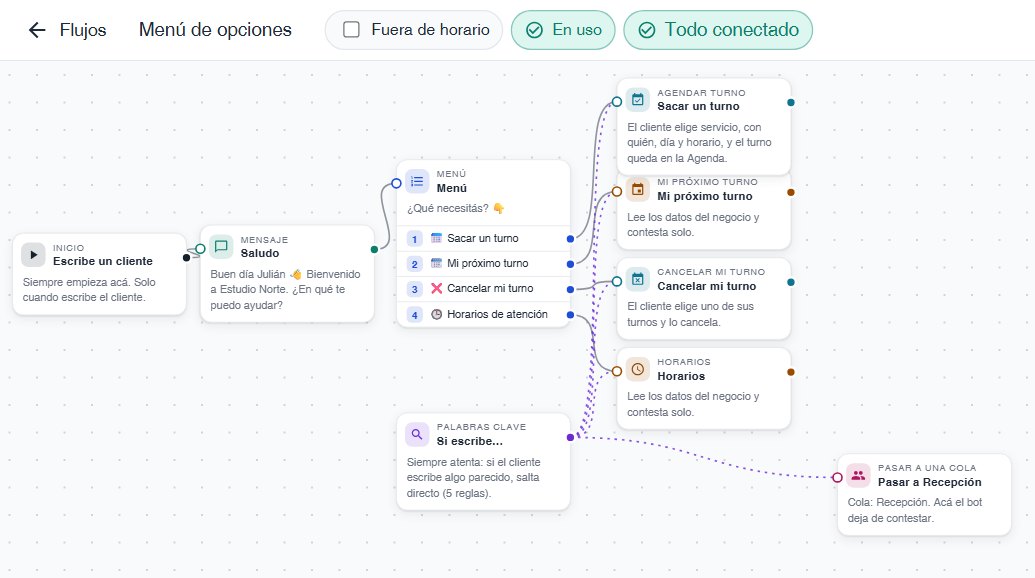The width and height of the screenshot is (1035, 578).
Task: Click input port of Agendar turno node
Action: coord(617,102)
